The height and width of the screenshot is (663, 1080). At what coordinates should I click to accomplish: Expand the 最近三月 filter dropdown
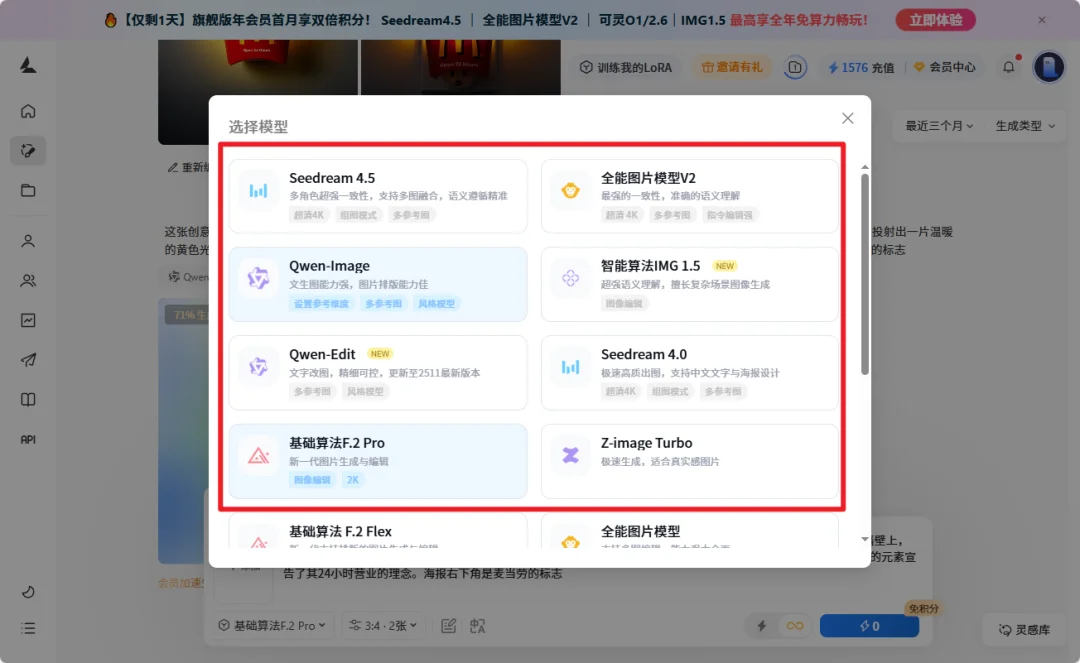[938, 126]
